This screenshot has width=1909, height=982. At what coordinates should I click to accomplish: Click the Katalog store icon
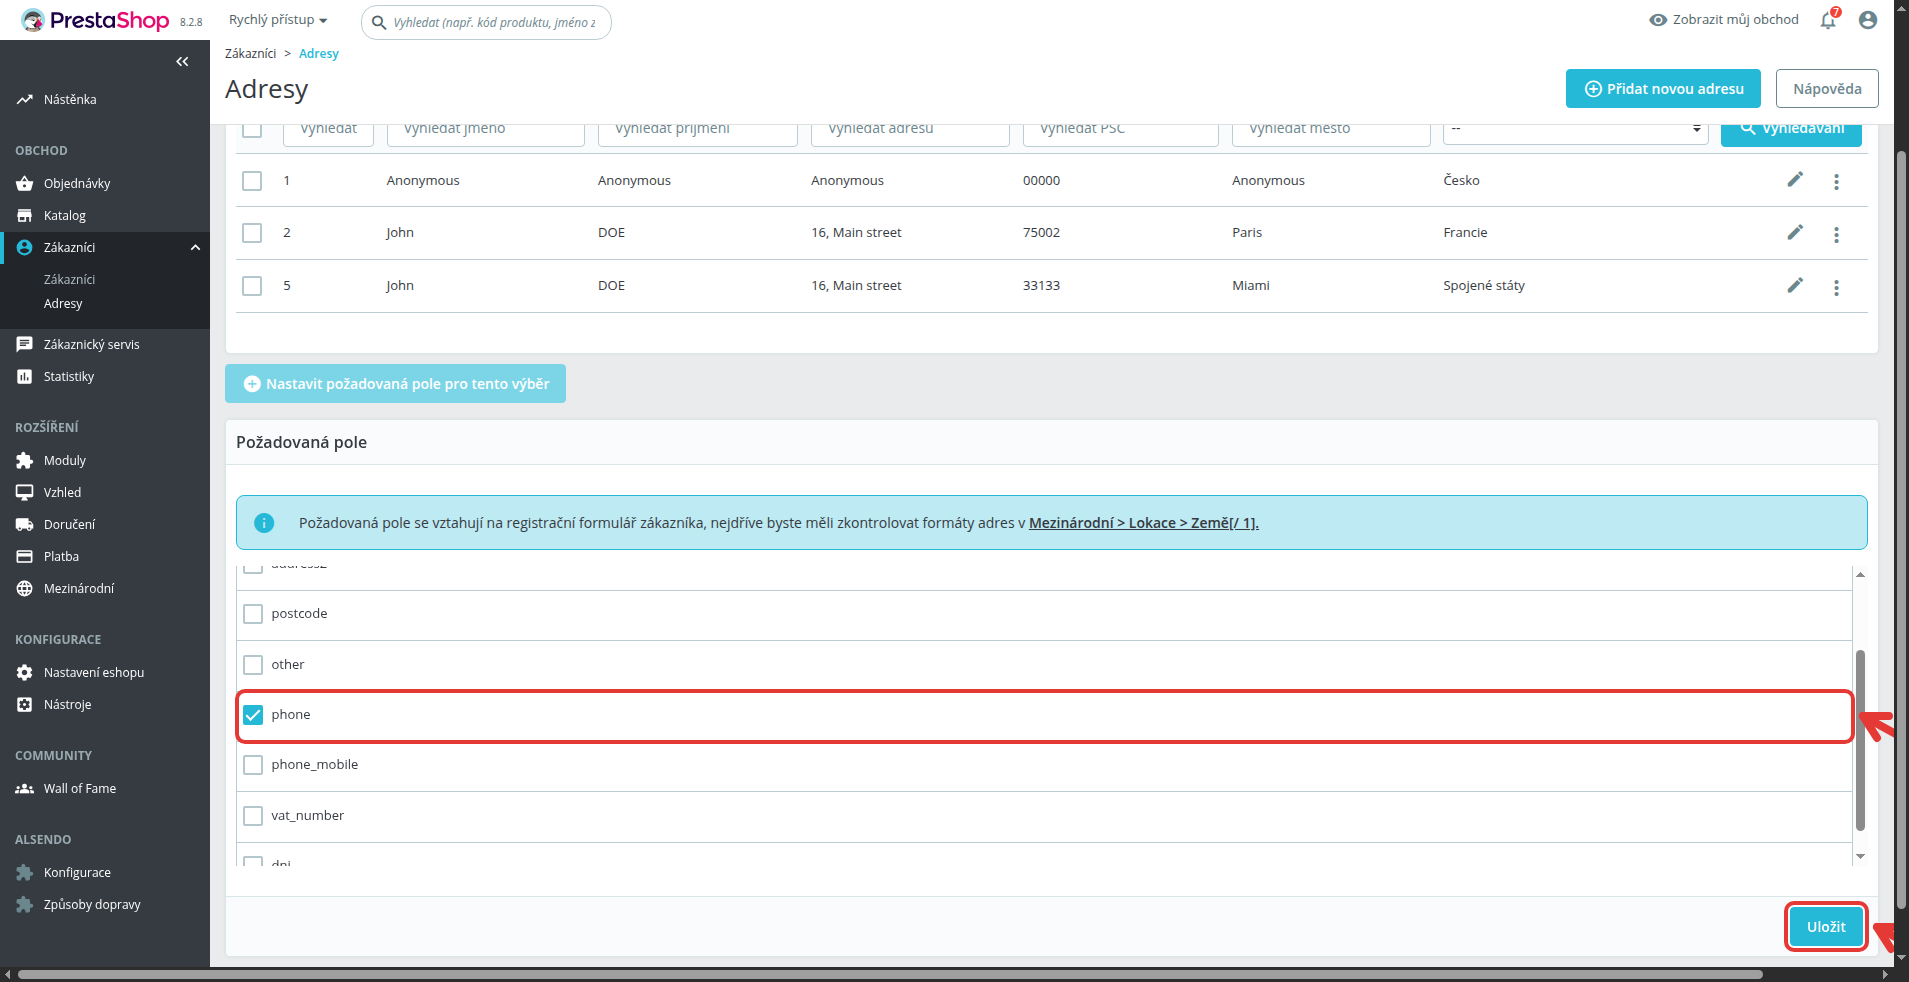(x=25, y=215)
